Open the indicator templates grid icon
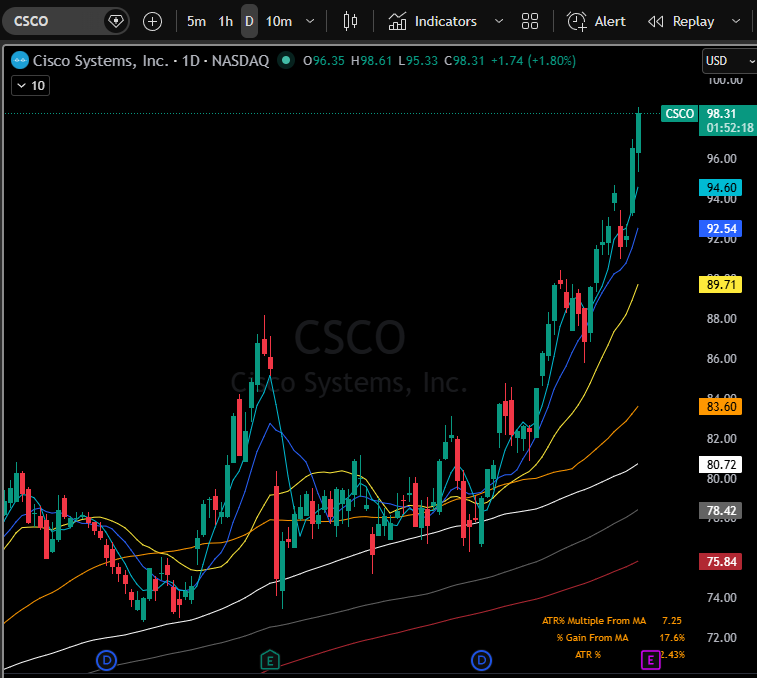Viewport: 757px width, 678px height. 530,21
